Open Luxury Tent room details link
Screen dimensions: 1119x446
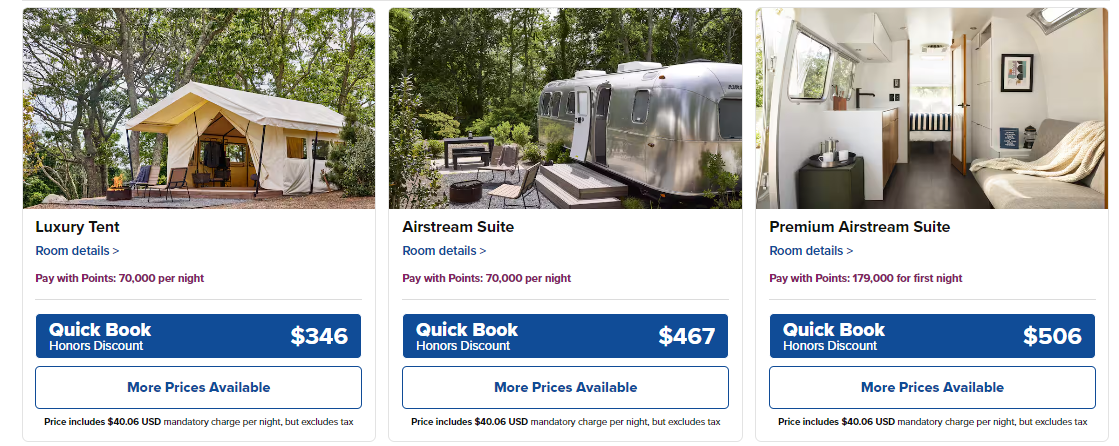click(x=77, y=250)
